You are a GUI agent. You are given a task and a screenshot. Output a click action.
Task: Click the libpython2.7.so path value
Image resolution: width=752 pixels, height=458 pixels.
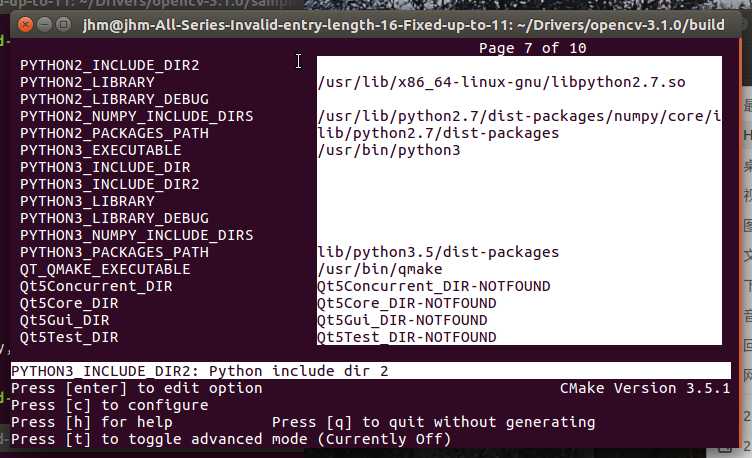pos(501,82)
